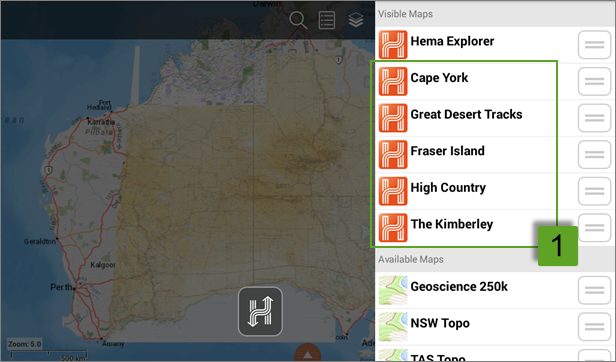Open the list view icon

click(327, 20)
